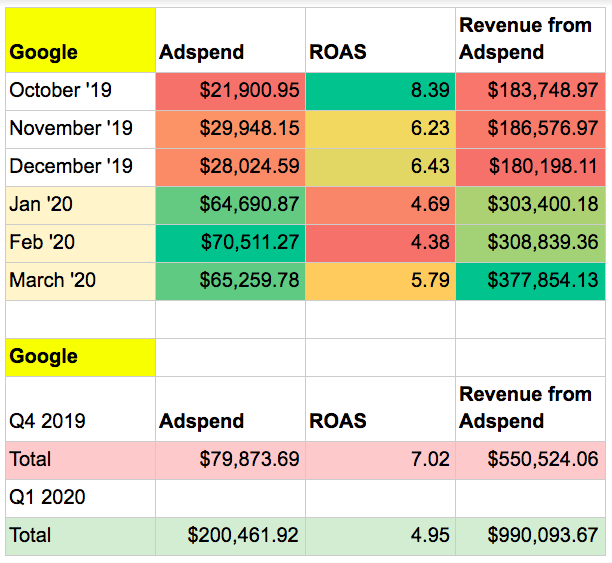The width and height of the screenshot is (612, 563).
Task: Select the red 4.38 ROAS cell
Action: (x=380, y=243)
